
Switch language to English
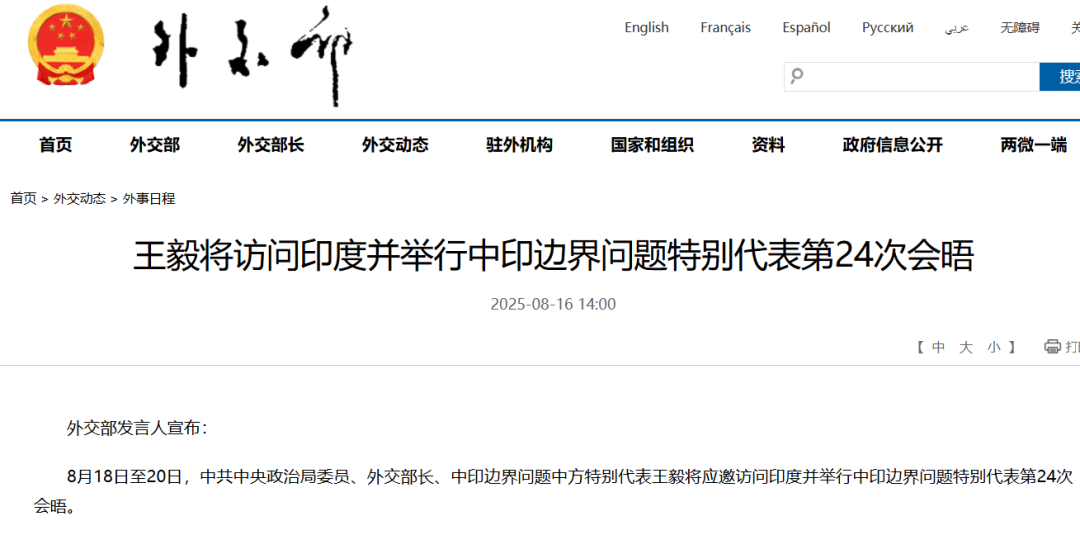tap(647, 28)
